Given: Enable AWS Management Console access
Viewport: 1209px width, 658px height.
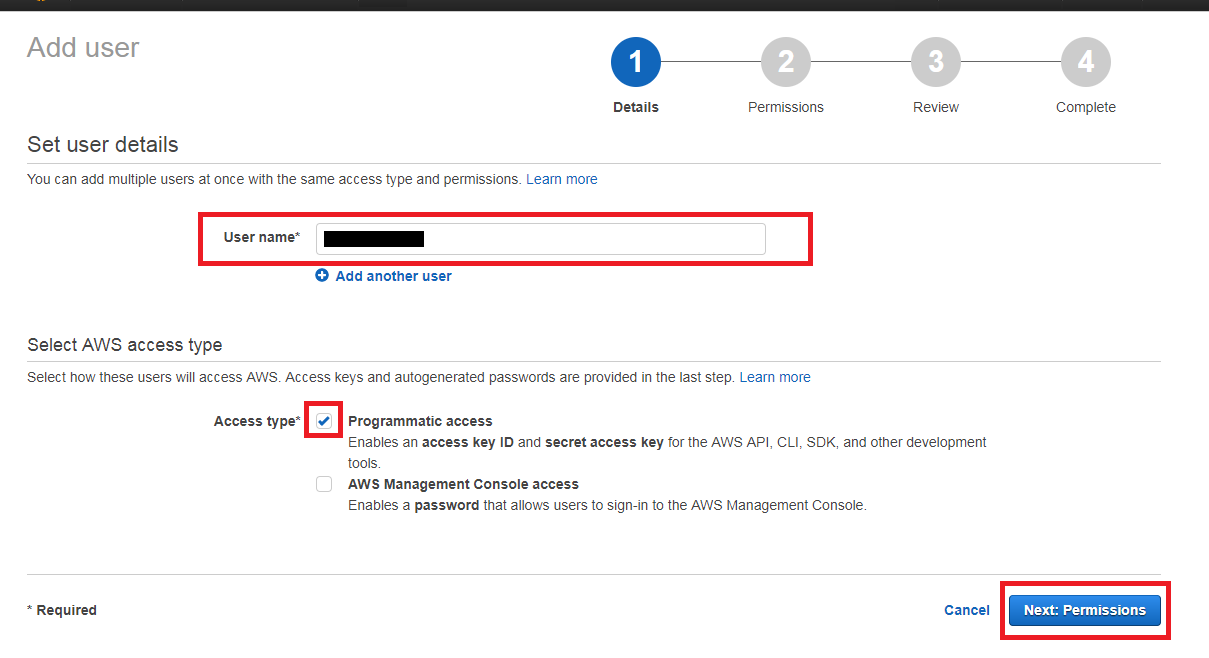Looking at the screenshot, I should pyautogui.click(x=323, y=483).
